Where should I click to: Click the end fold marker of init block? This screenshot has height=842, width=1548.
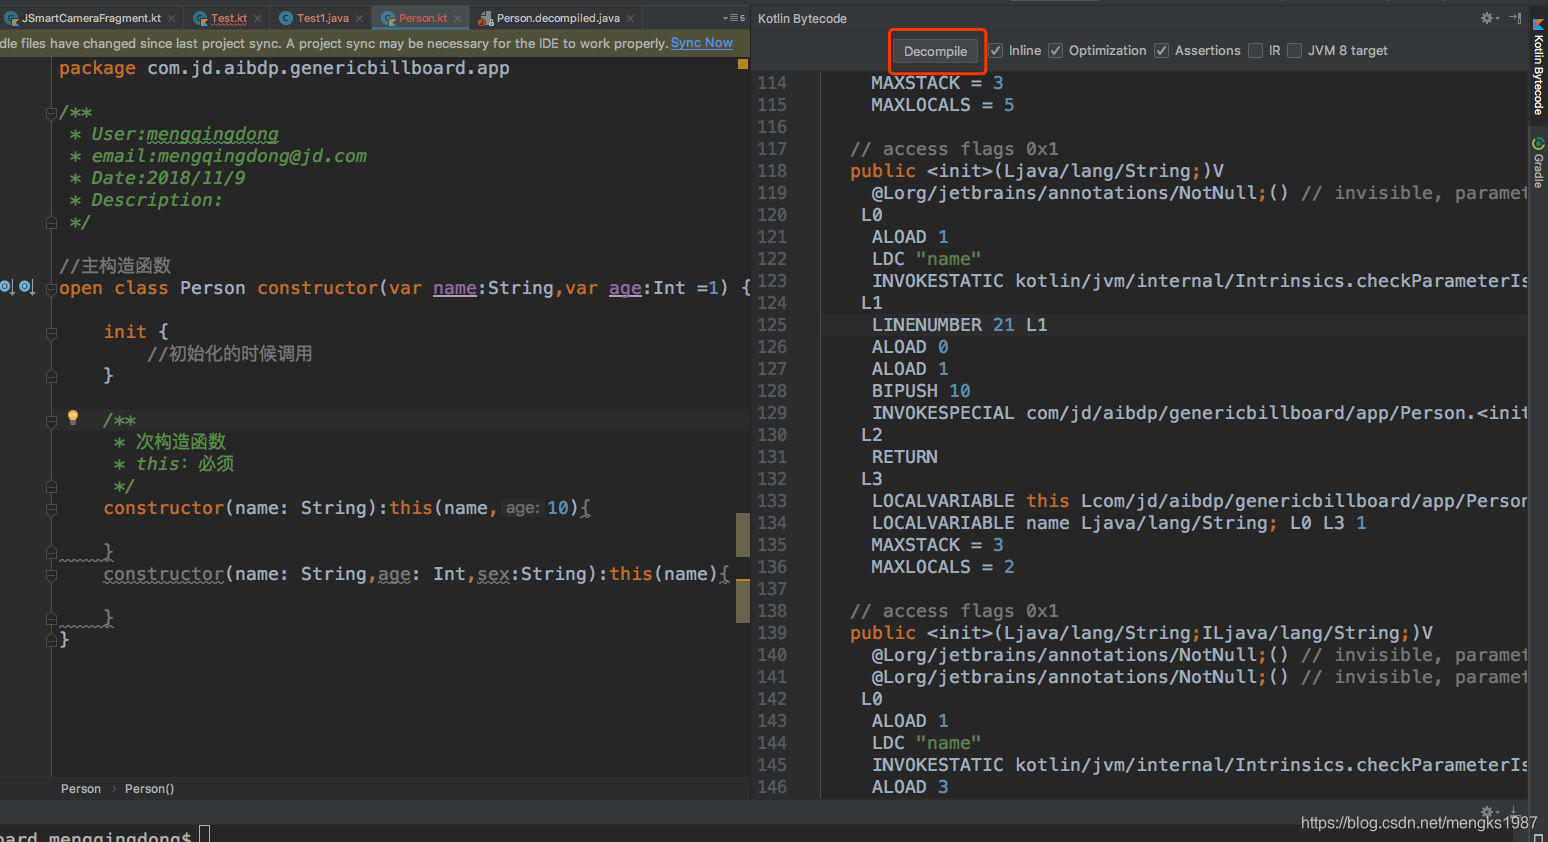tap(51, 376)
